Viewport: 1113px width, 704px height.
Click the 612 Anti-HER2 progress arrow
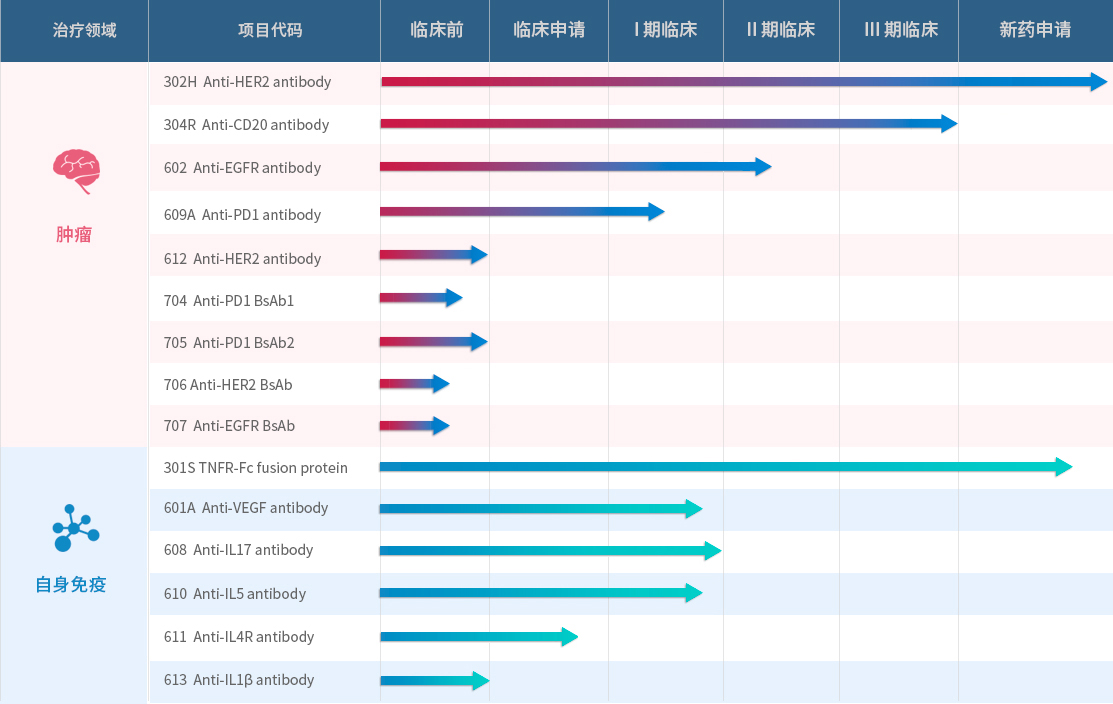click(x=434, y=255)
